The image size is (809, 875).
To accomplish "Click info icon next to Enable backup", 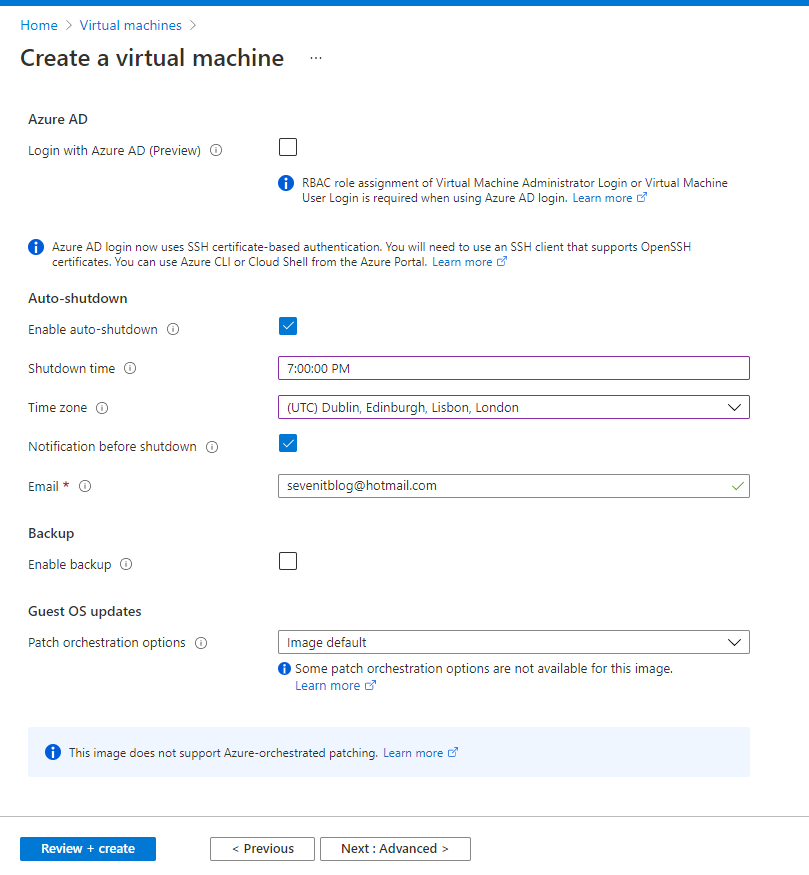I will 126,564.
